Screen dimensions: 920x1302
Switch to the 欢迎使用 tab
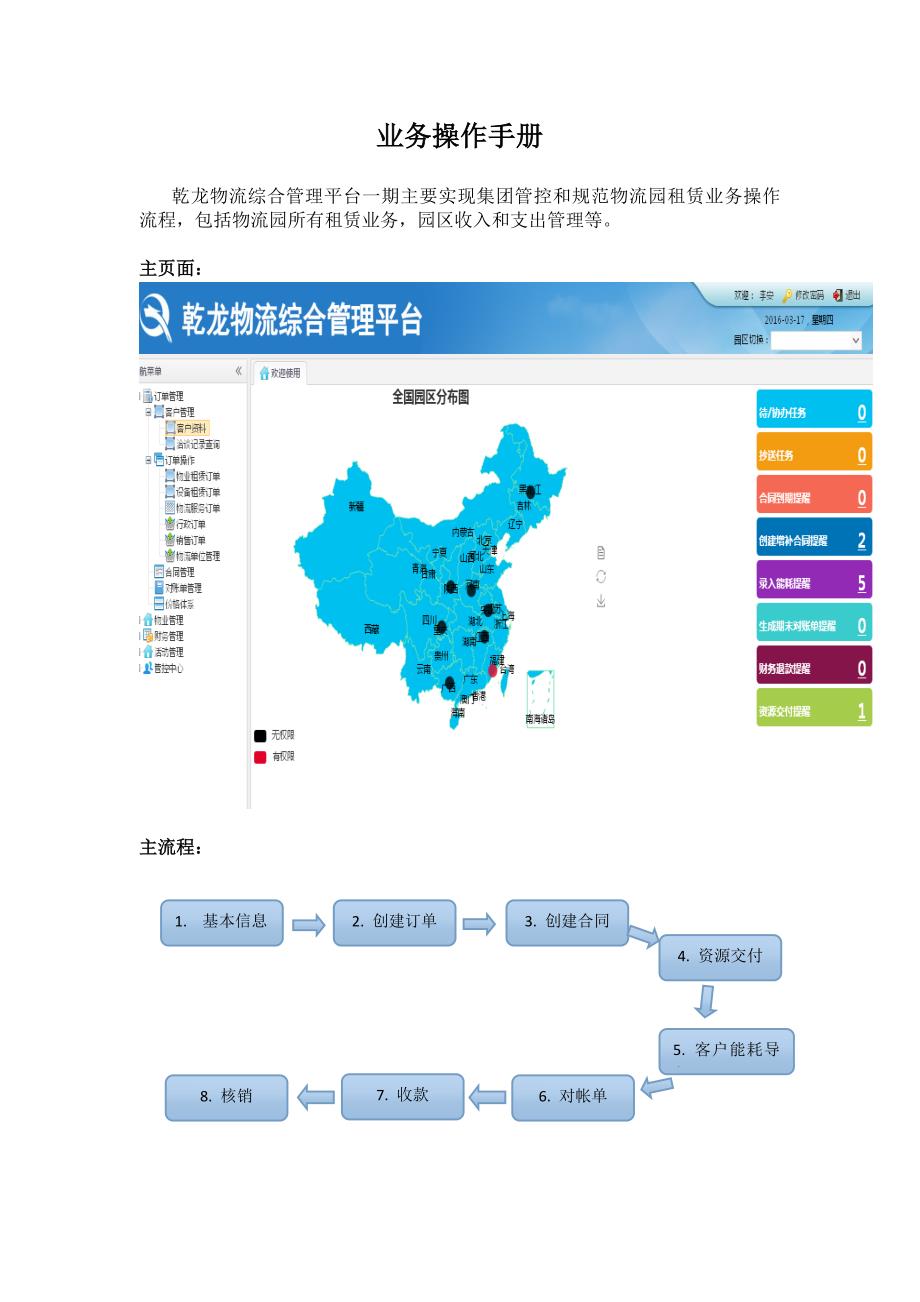pyautogui.click(x=280, y=373)
